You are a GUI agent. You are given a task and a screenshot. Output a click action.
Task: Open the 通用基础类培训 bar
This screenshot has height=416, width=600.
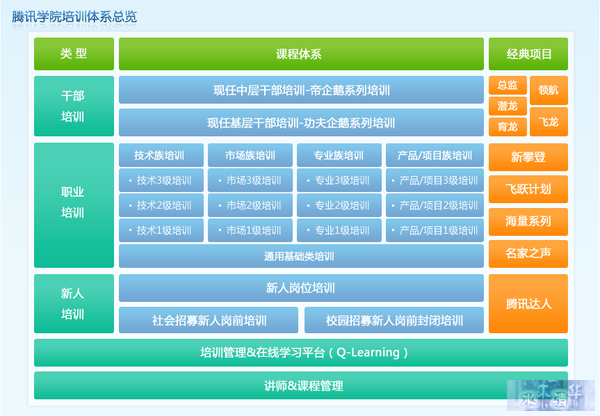[301, 256]
